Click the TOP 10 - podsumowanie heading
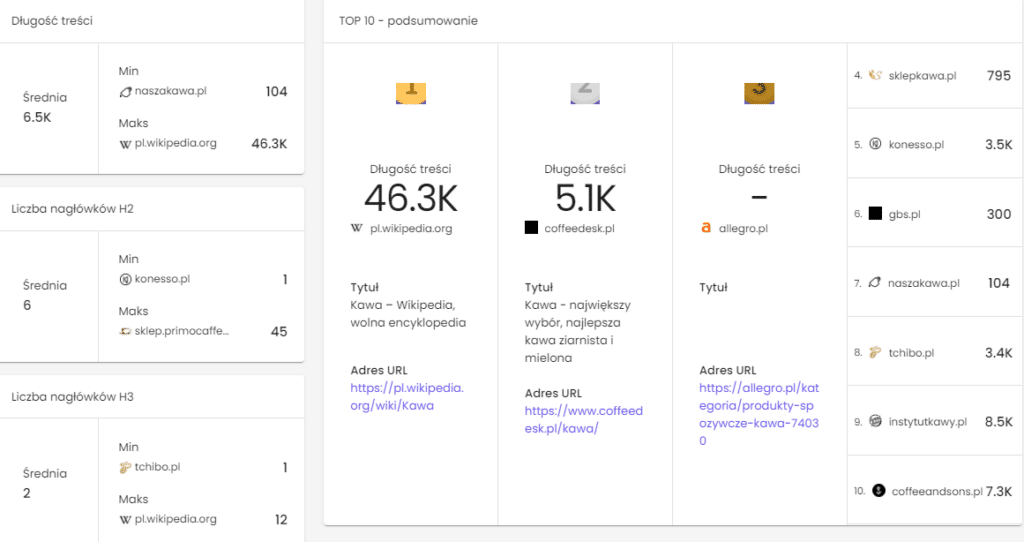1024x542 pixels. point(408,21)
